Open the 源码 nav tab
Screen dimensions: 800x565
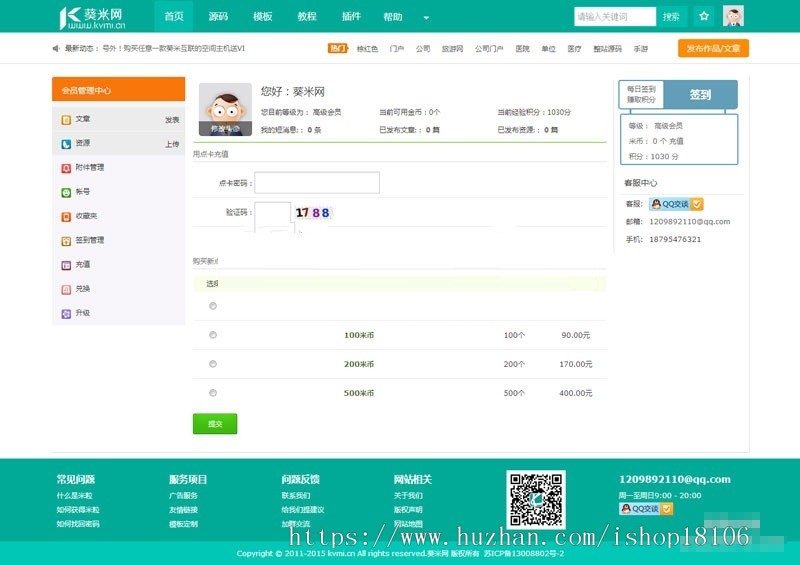[x=218, y=16]
